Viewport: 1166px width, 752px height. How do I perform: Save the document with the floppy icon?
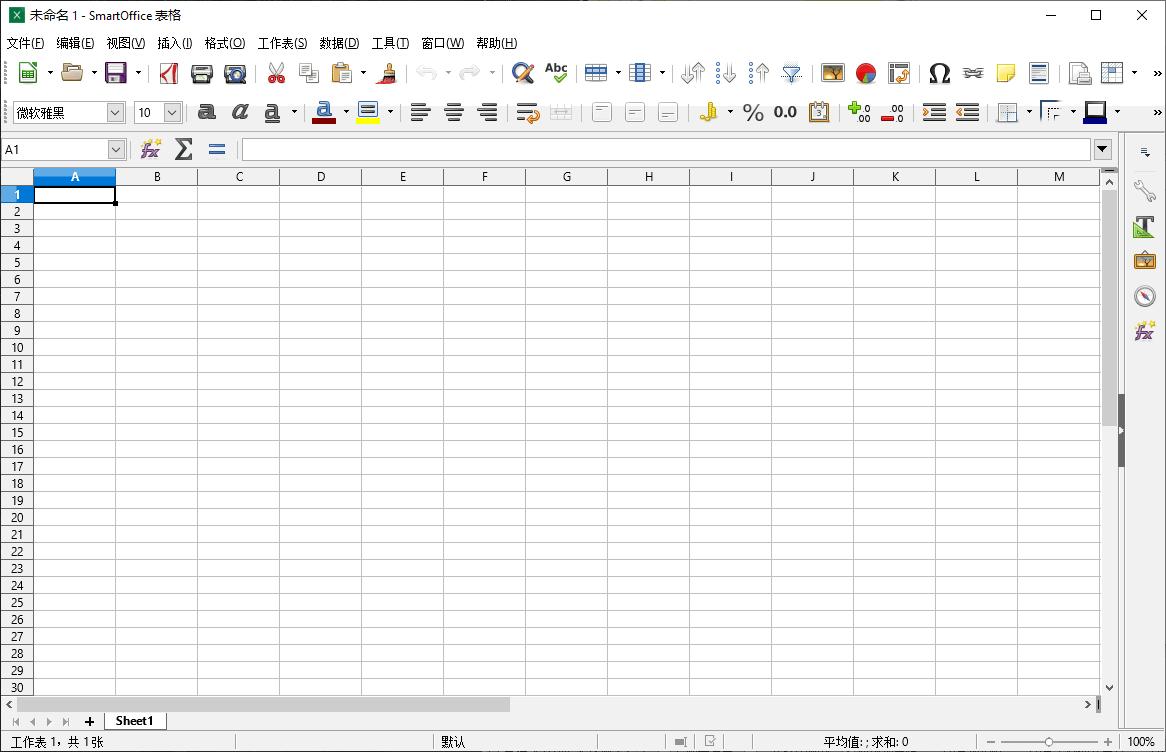point(116,73)
